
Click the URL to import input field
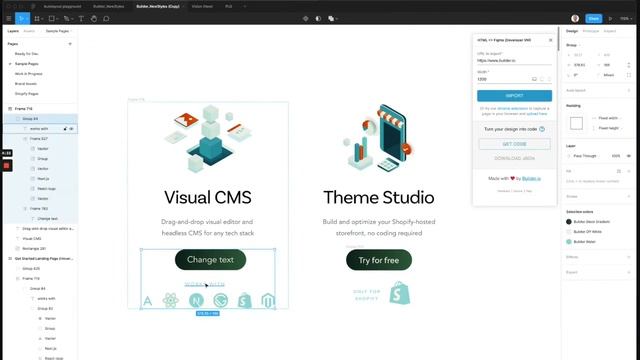(x=514, y=60)
